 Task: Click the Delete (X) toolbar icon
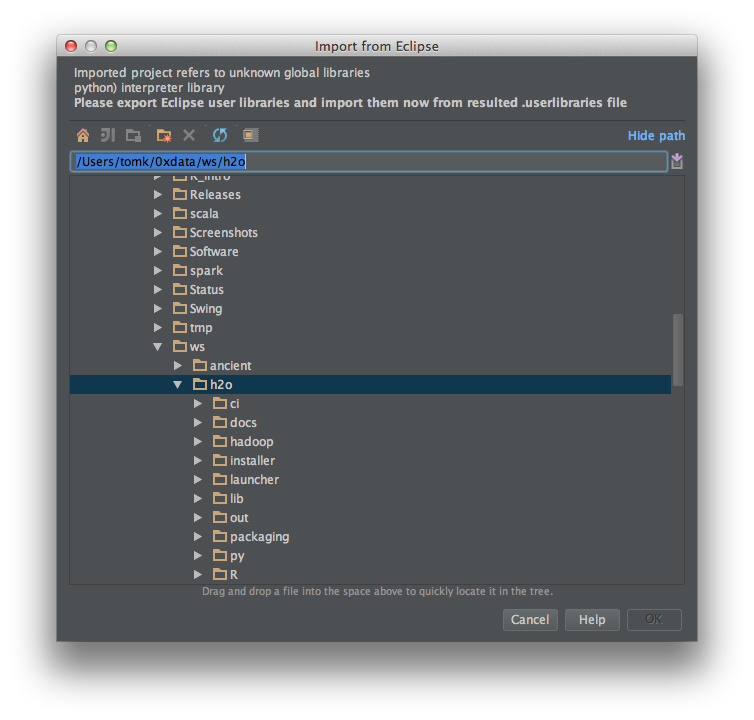pos(189,135)
